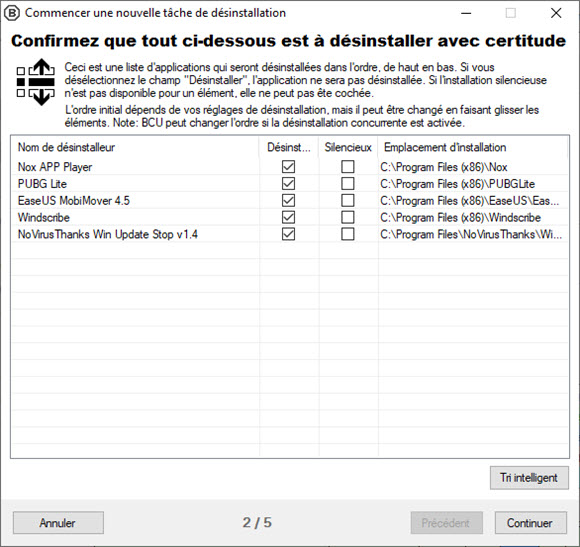The width and height of the screenshot is (580, 547).
Task: Uncheck Désinstaller for PUBG Lite
Action: (288, 183)
